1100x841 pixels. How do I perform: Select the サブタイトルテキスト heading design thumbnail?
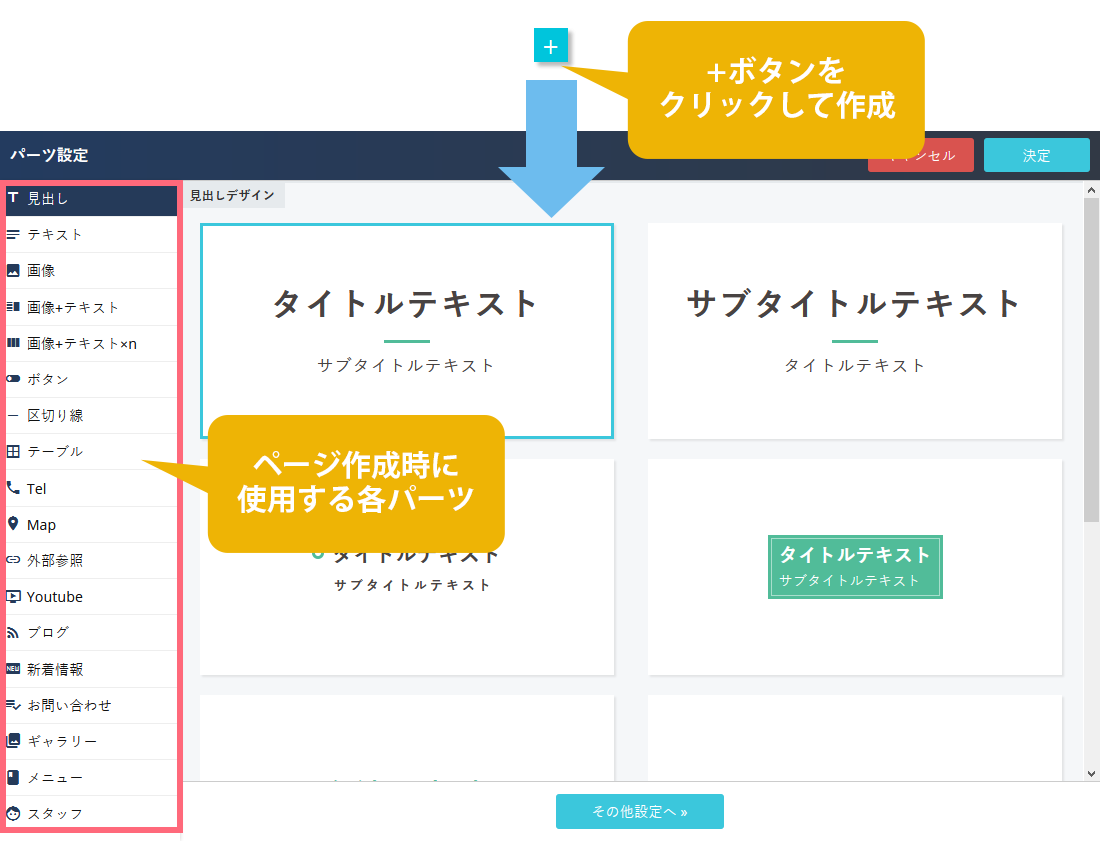point(854,330)
